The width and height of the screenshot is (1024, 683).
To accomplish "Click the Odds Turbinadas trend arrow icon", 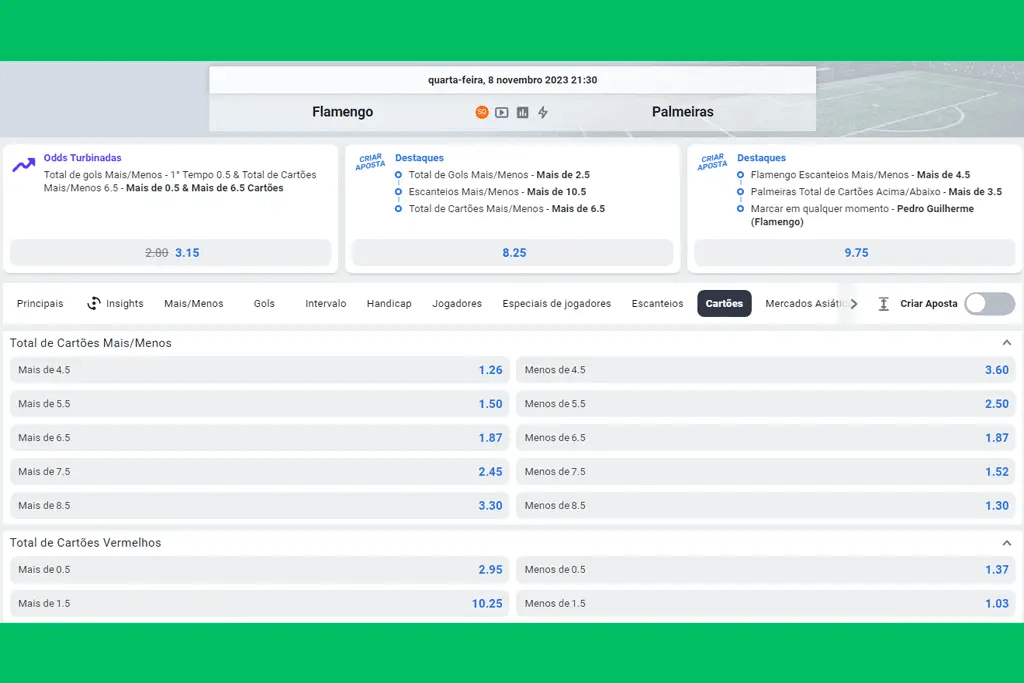I will (x=24, y=165).
